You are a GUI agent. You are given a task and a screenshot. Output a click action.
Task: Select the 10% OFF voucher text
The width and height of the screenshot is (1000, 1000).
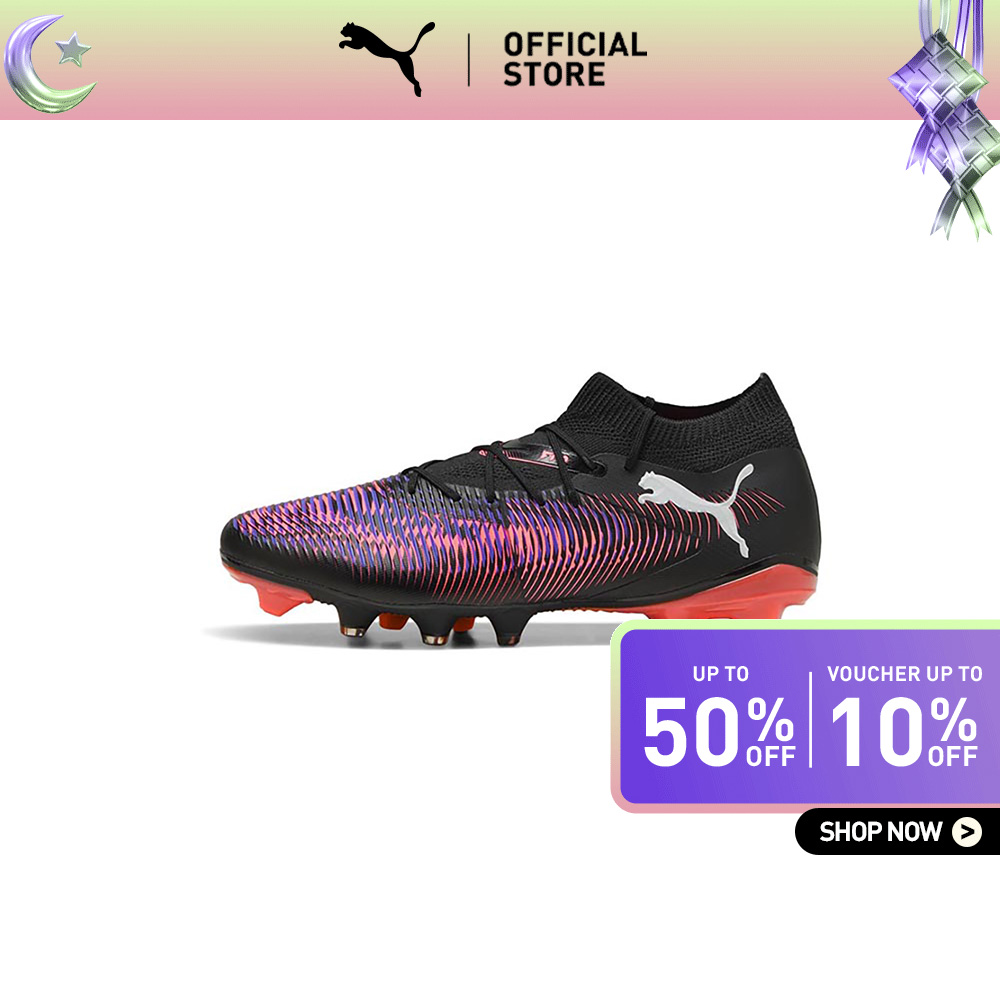click(x=904, y=732)
